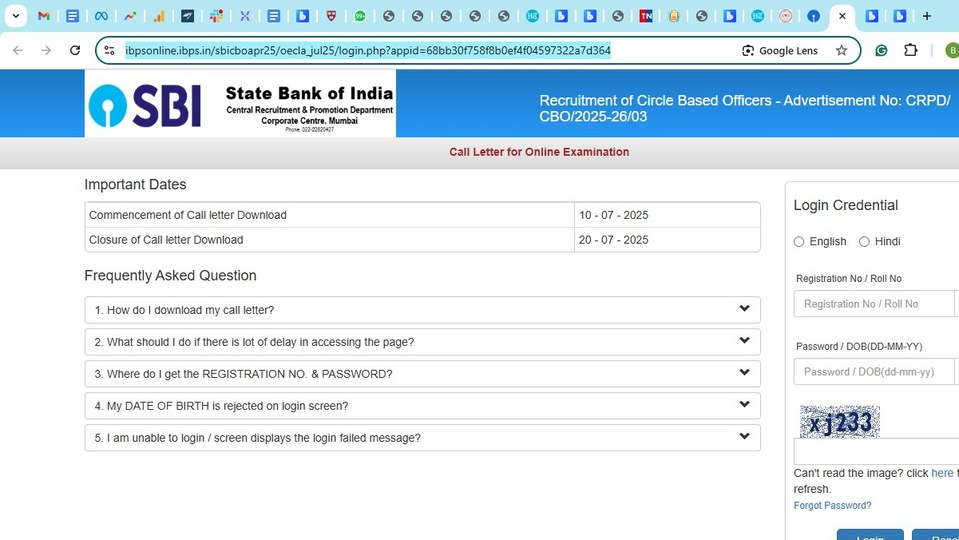Open the dark square feather-icon tab

(187, 17)
